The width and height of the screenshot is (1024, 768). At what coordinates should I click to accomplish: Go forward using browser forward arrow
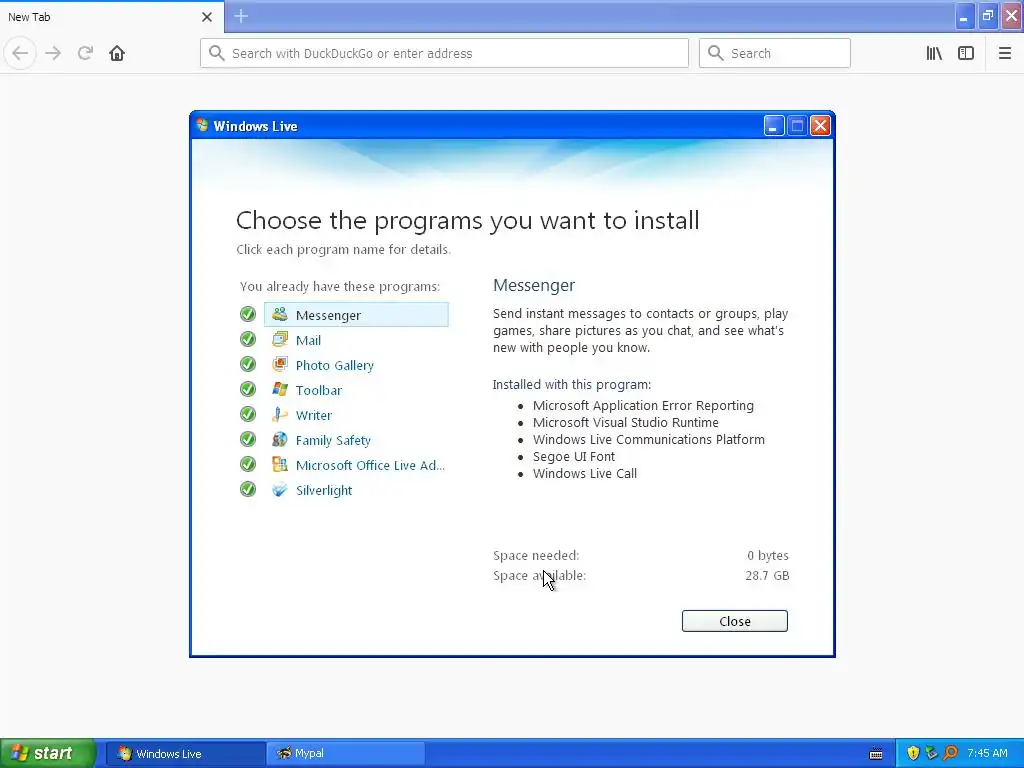click(x=53, y=53)
